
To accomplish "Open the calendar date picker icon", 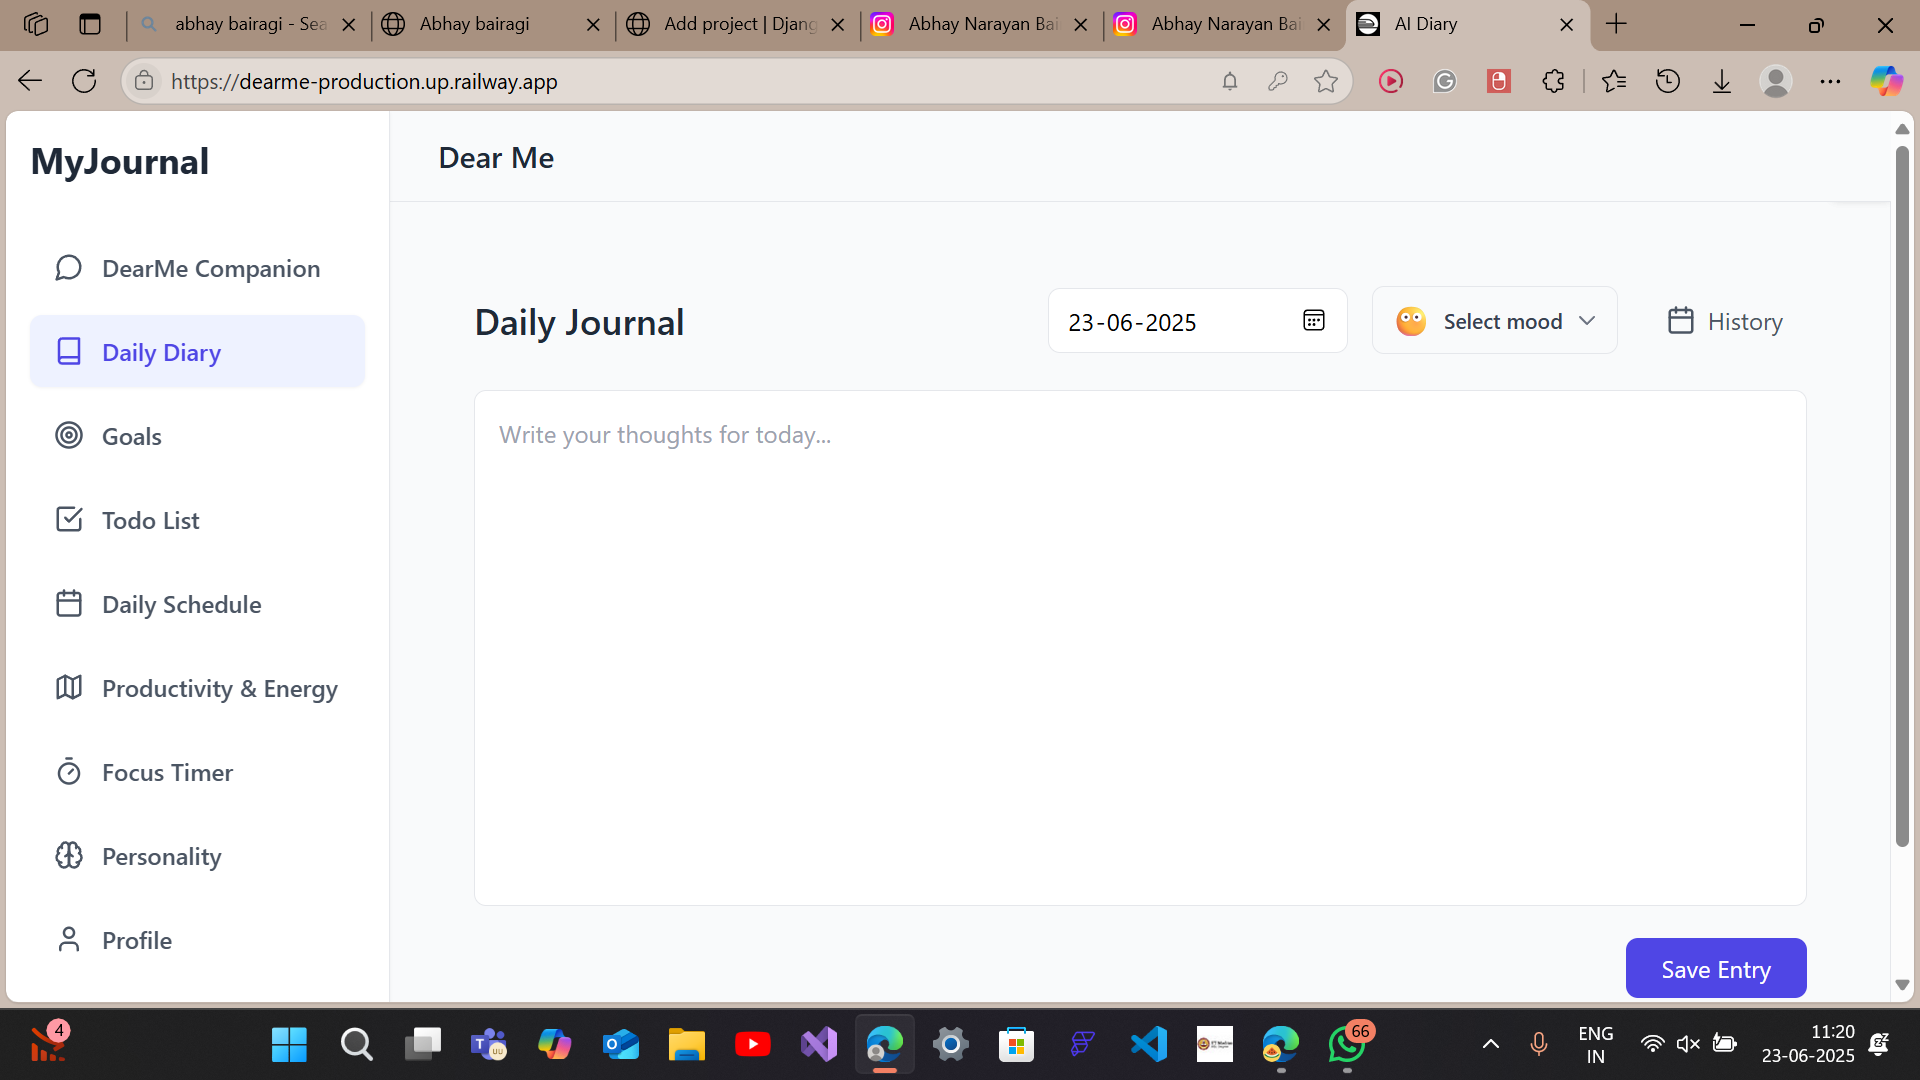I will pos(1314,321).
